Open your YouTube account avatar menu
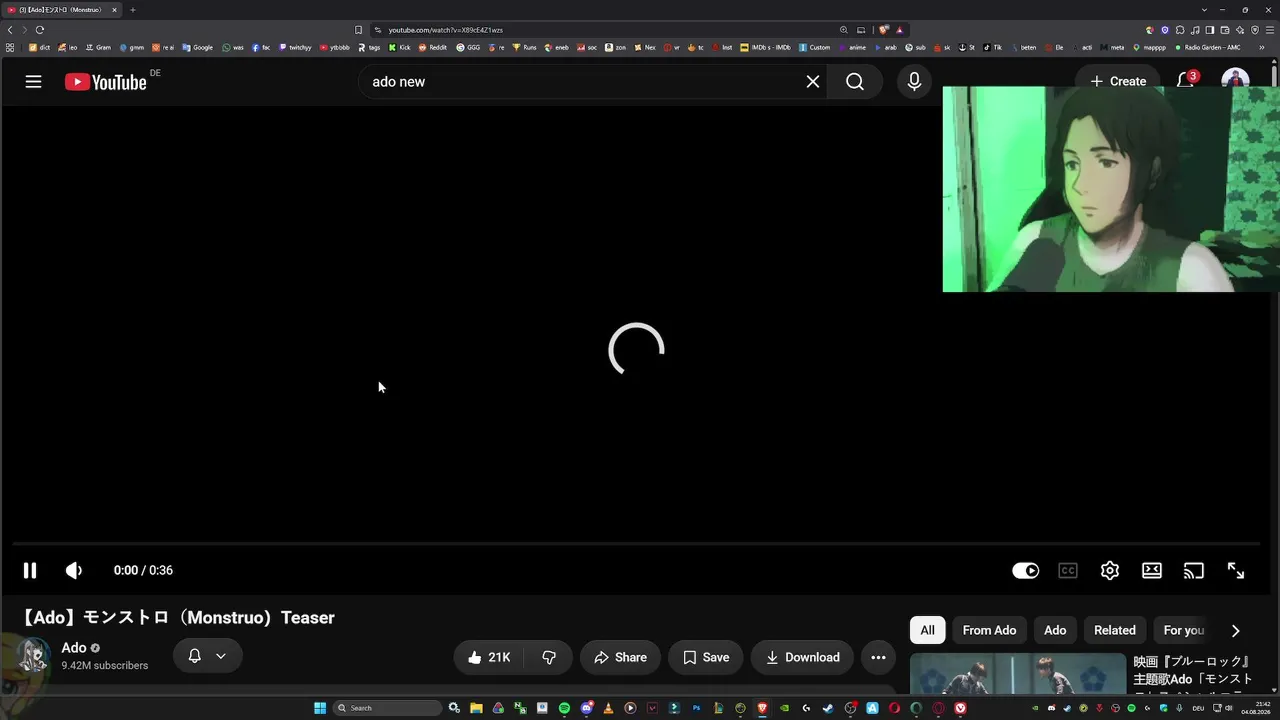This screenshot has height=720, width=1280. [x=1235, y=78]
